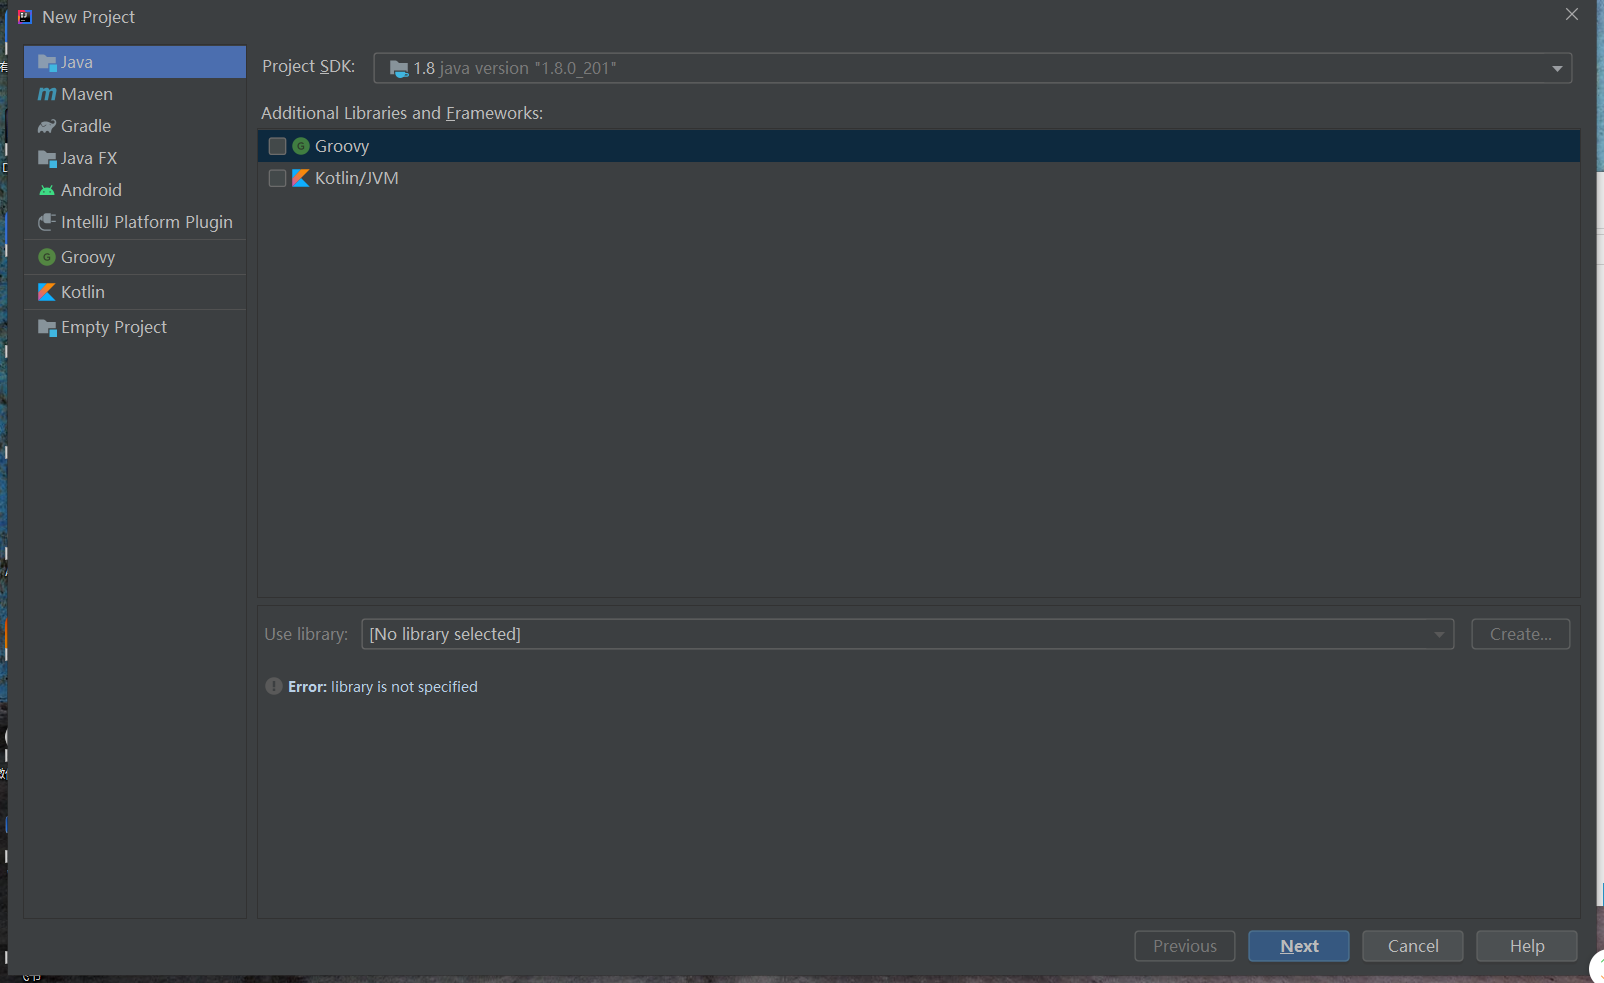Click the error warning icon
The height and width of the screenshot is (983, 1604).
coord(274,686)
